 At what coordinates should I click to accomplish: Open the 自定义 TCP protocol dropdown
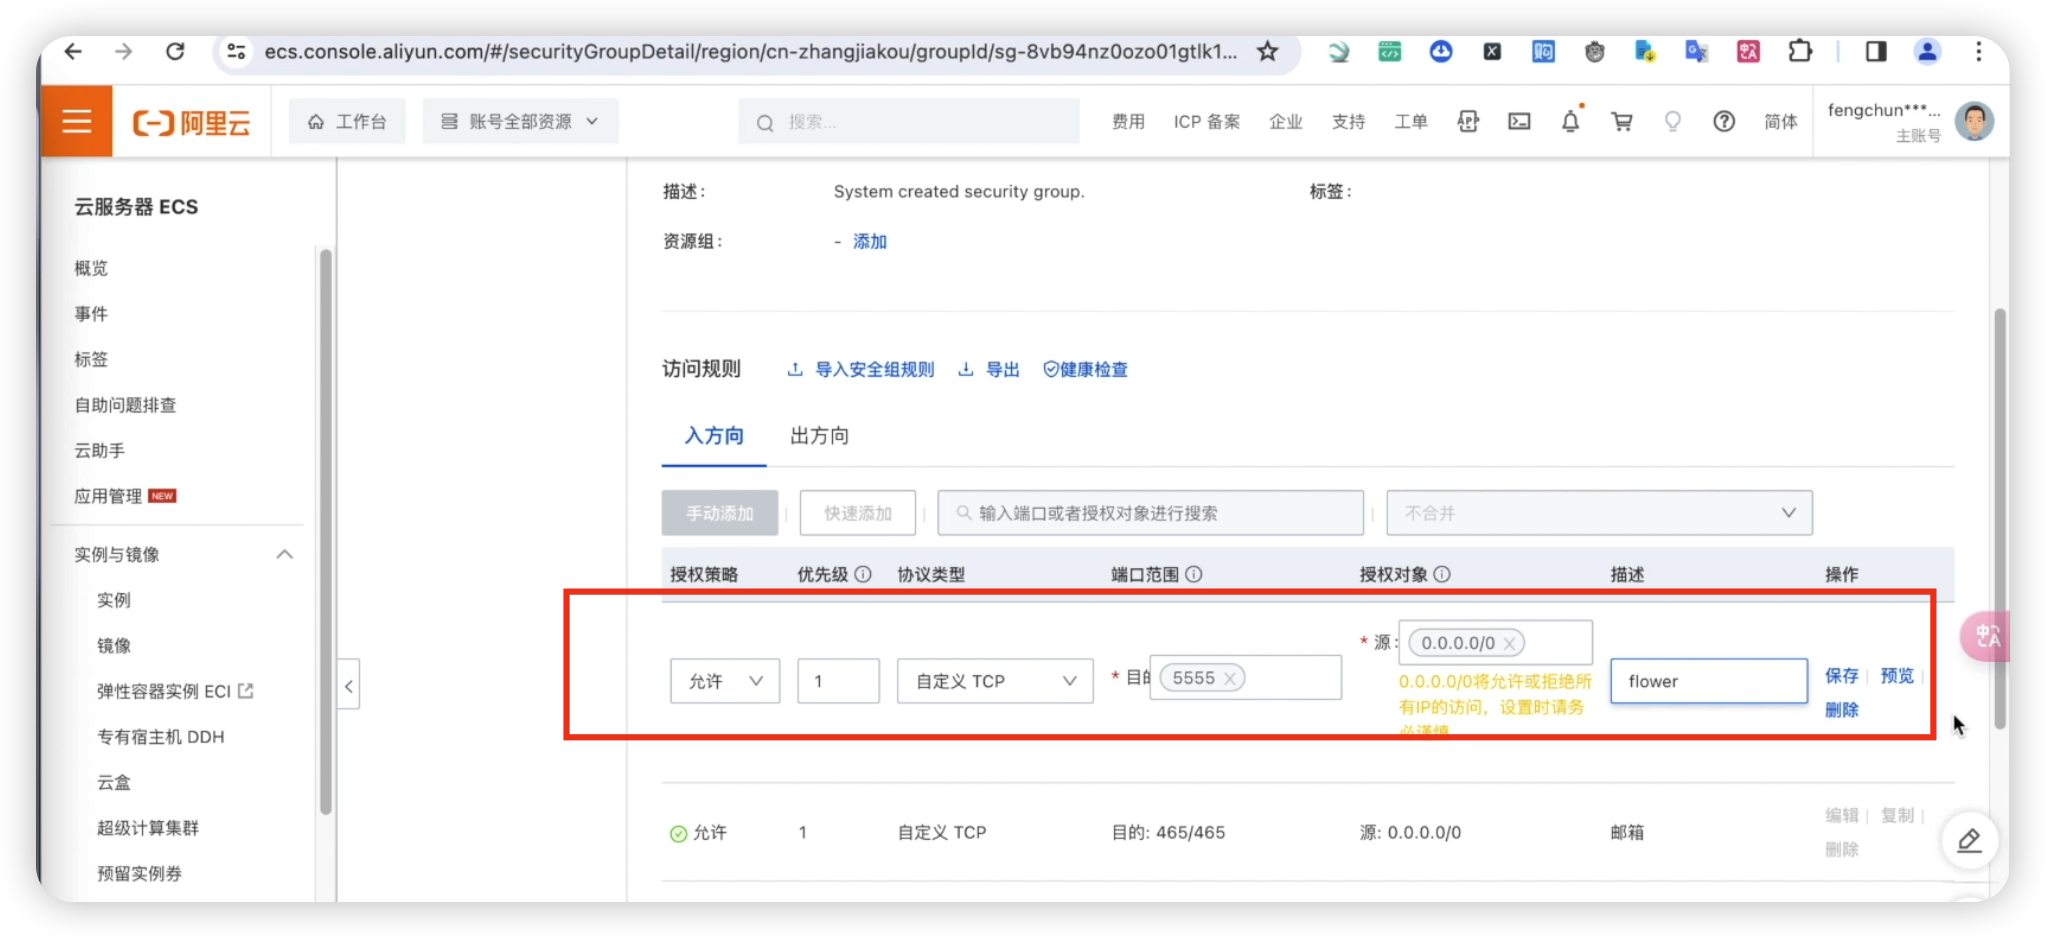coord(995,681)
